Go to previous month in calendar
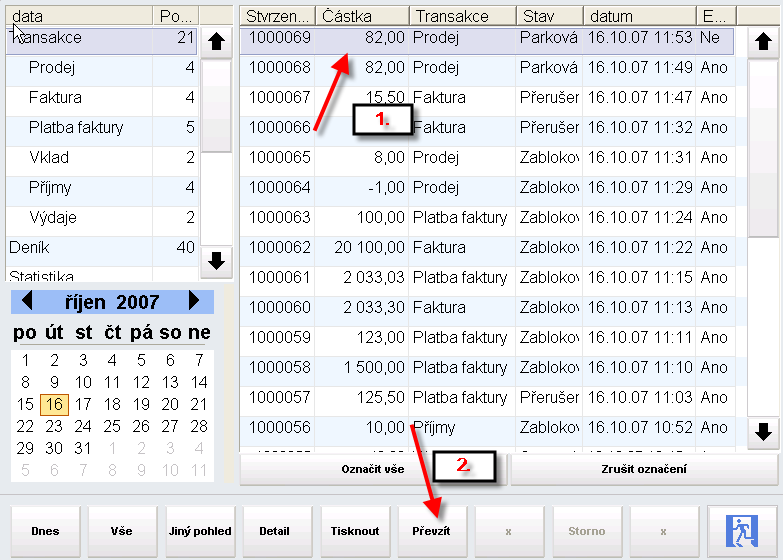 (x=27, y=301)
